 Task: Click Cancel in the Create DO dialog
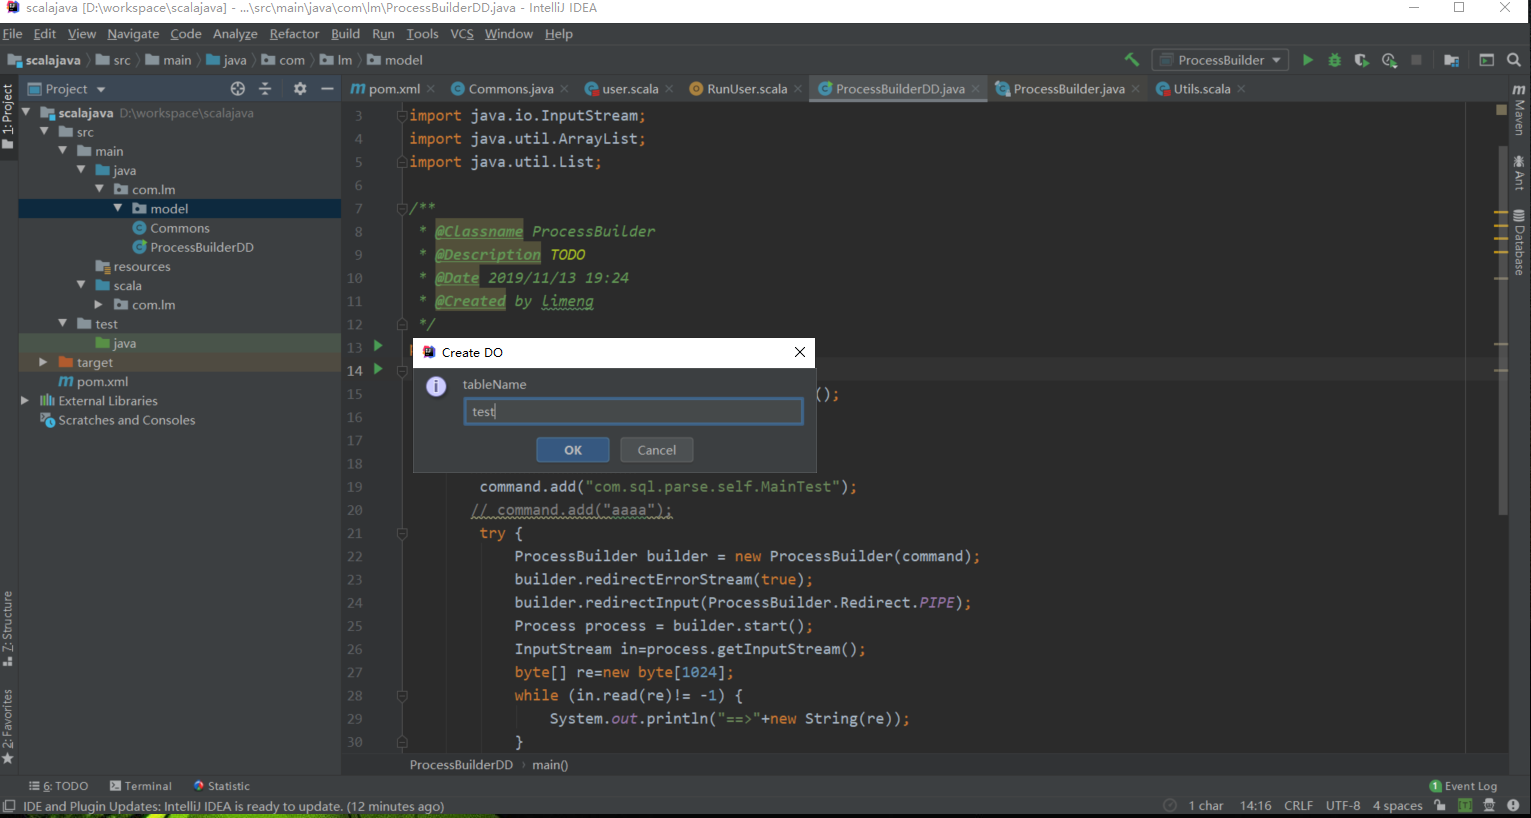click(657, 450)
